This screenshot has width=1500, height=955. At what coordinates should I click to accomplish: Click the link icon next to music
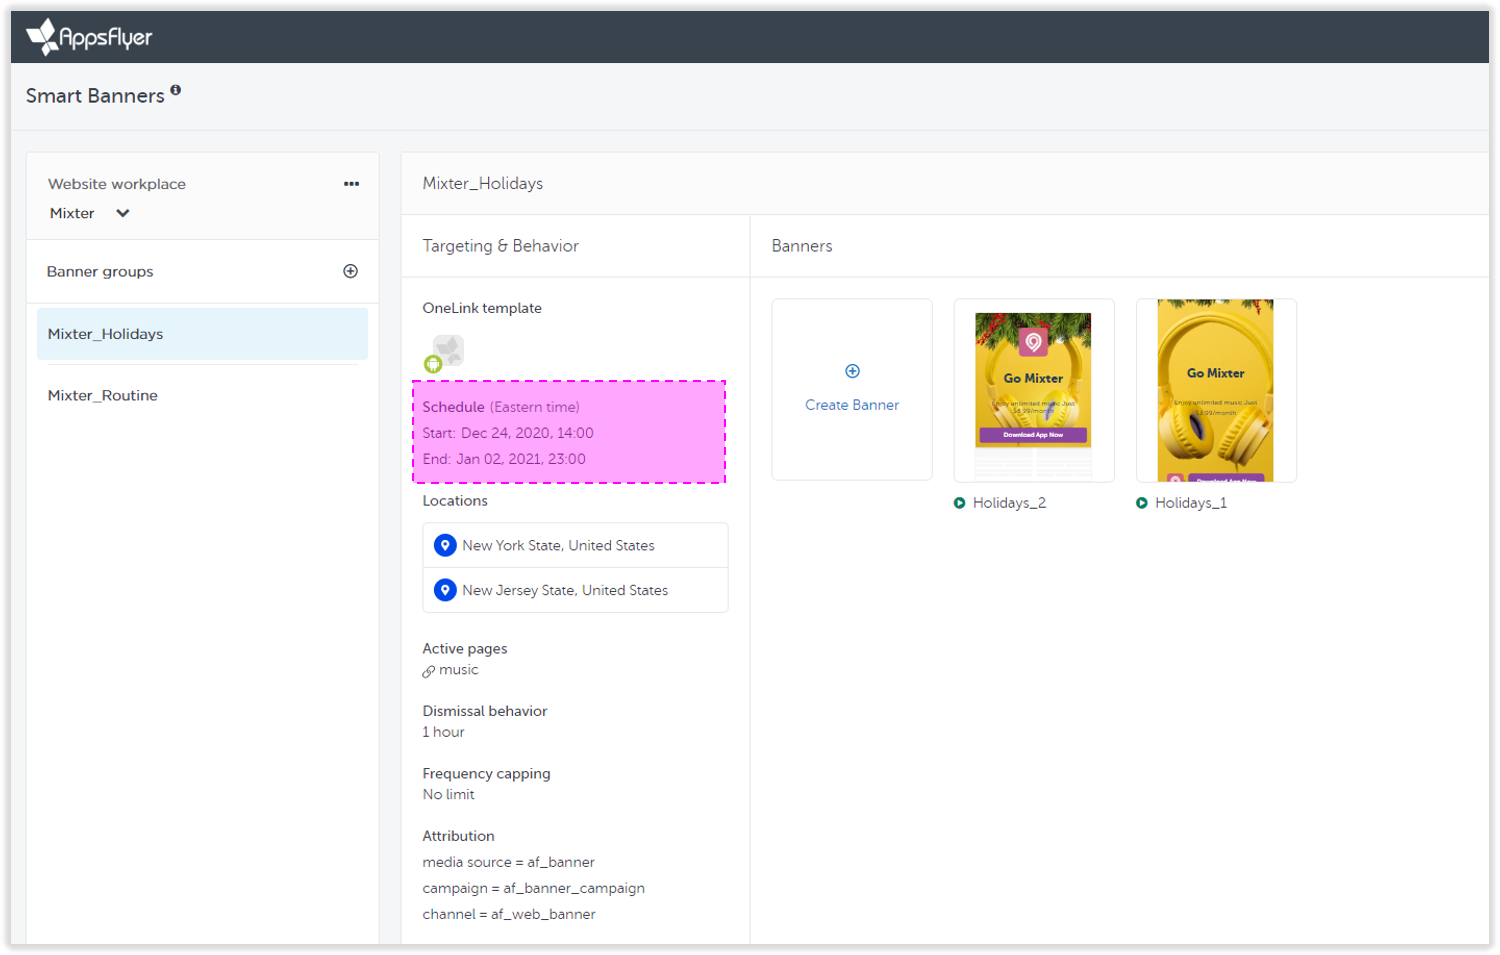(x=428, y=671)
